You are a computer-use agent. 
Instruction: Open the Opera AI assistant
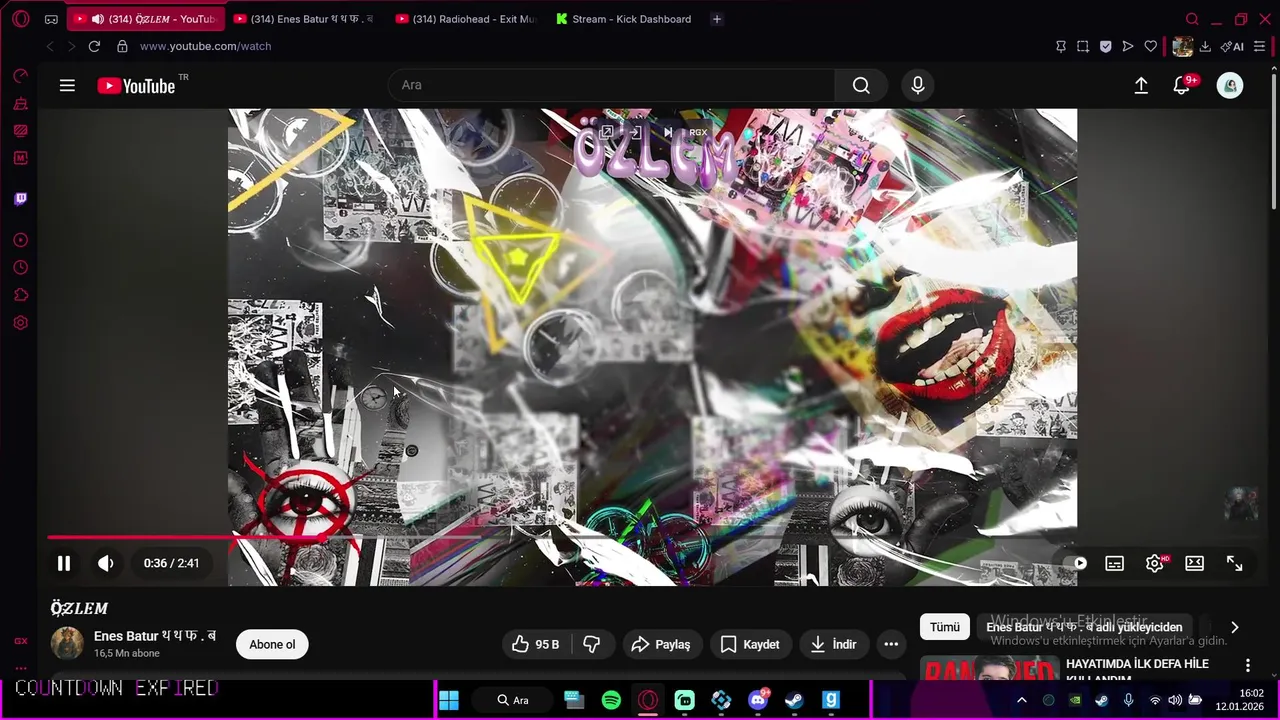pos(1232,46)
